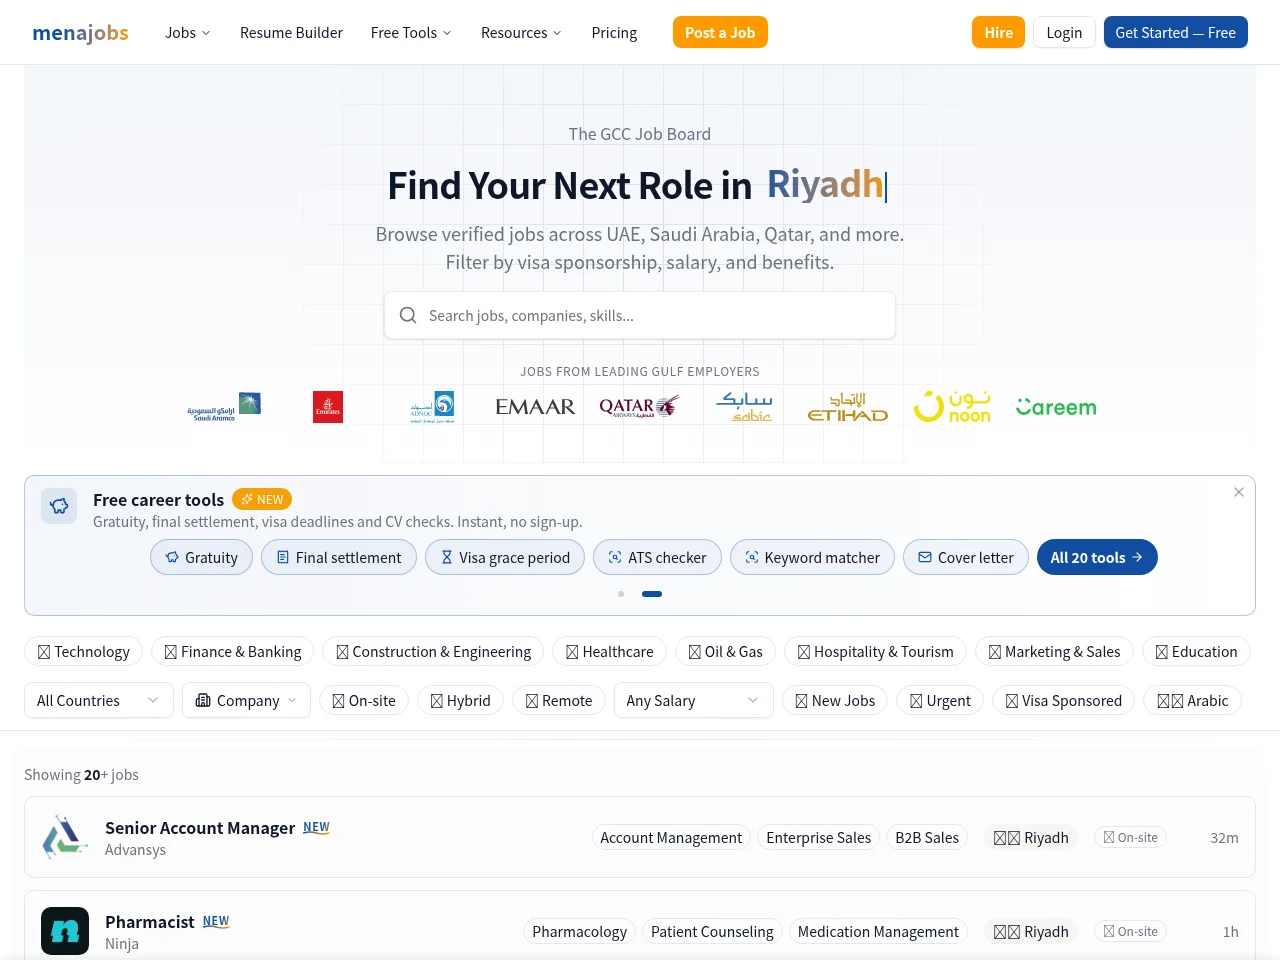1280x960 pixels.
Task: Expand the Resources menu
Action: (x=521, y=33)
